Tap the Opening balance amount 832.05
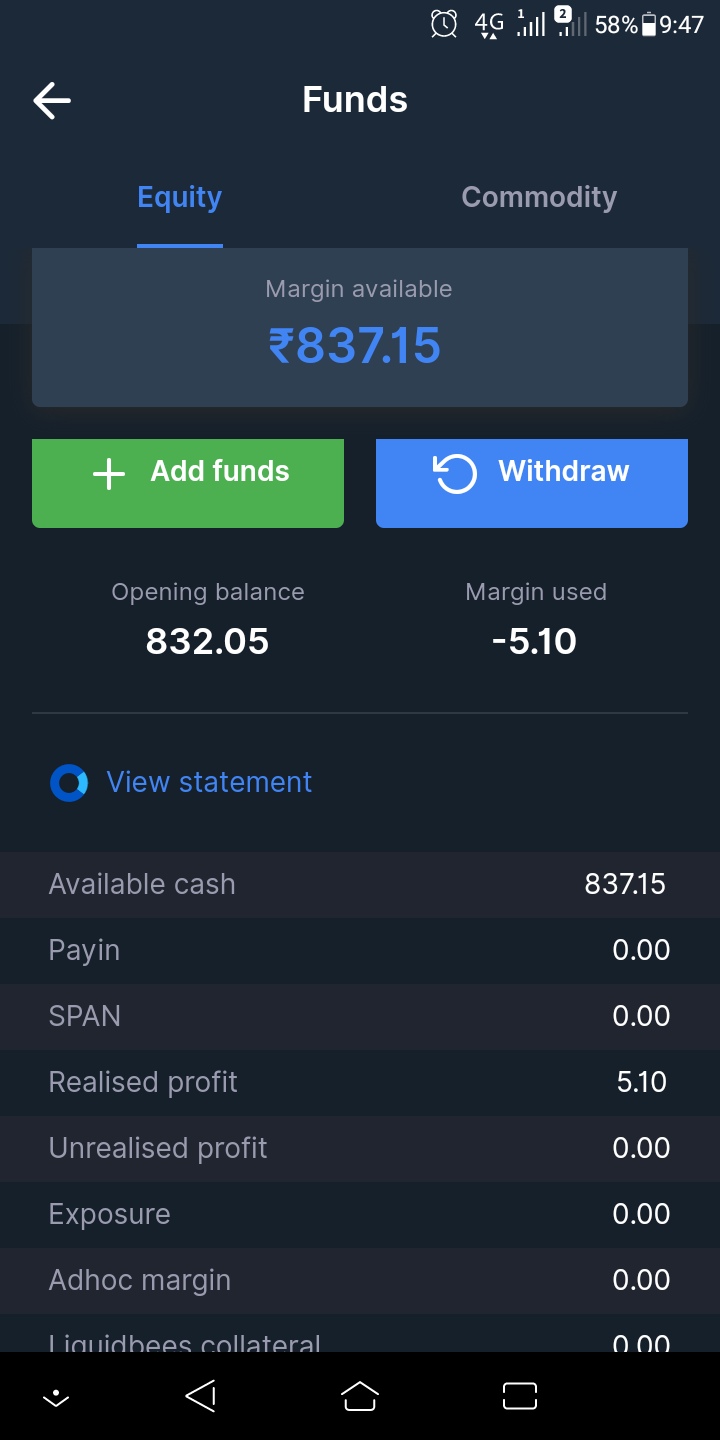The image size is (720, 1440). coord(208,641)
